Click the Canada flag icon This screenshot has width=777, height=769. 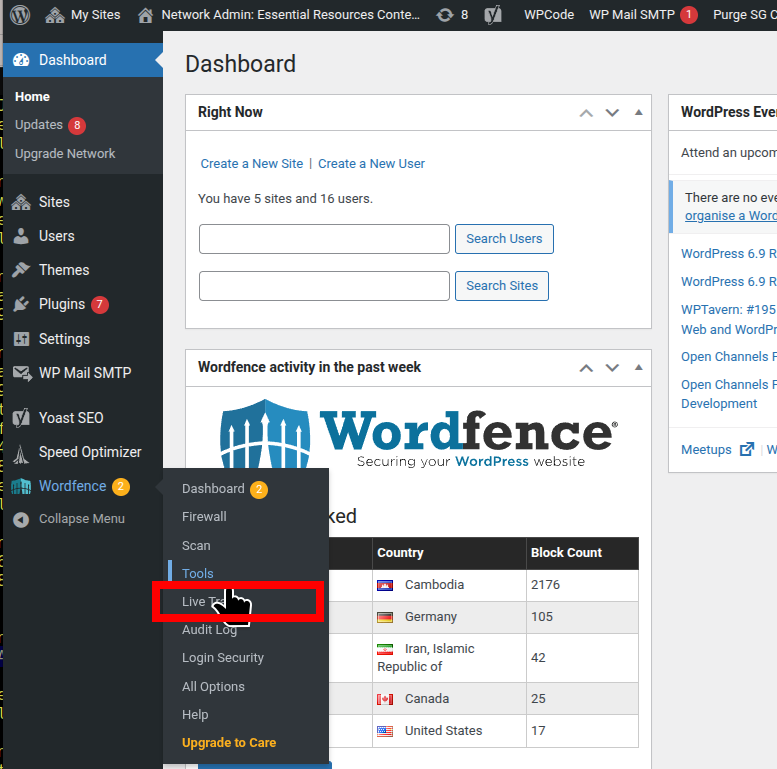pos(385,699)
